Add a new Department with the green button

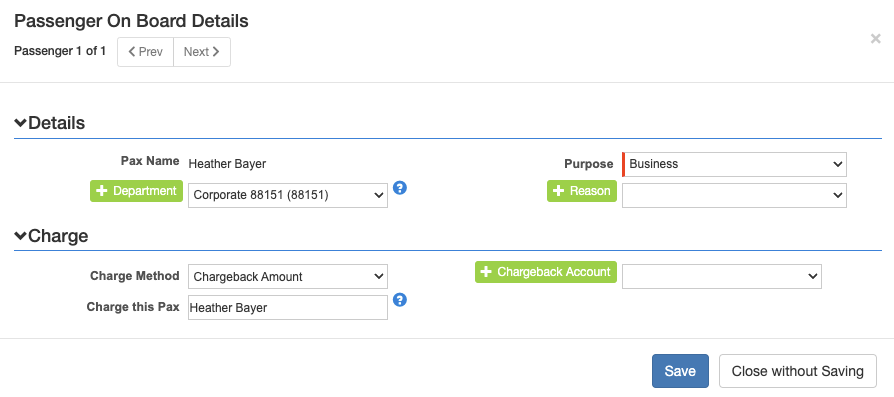click(x=136, y=191)
